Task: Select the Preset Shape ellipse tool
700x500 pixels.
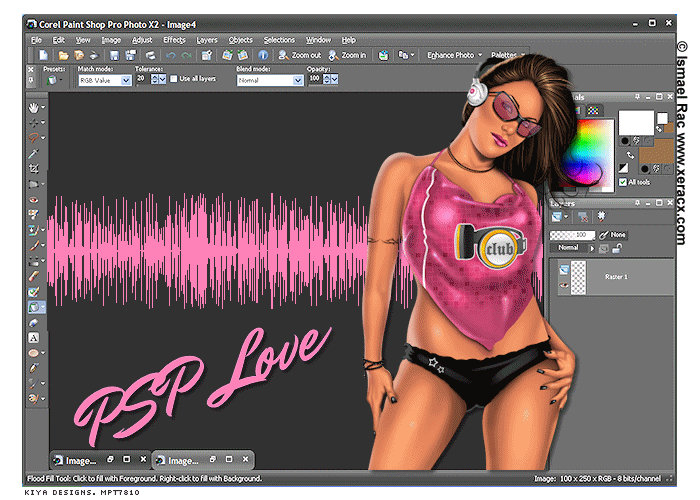Action: pos(33,353)
